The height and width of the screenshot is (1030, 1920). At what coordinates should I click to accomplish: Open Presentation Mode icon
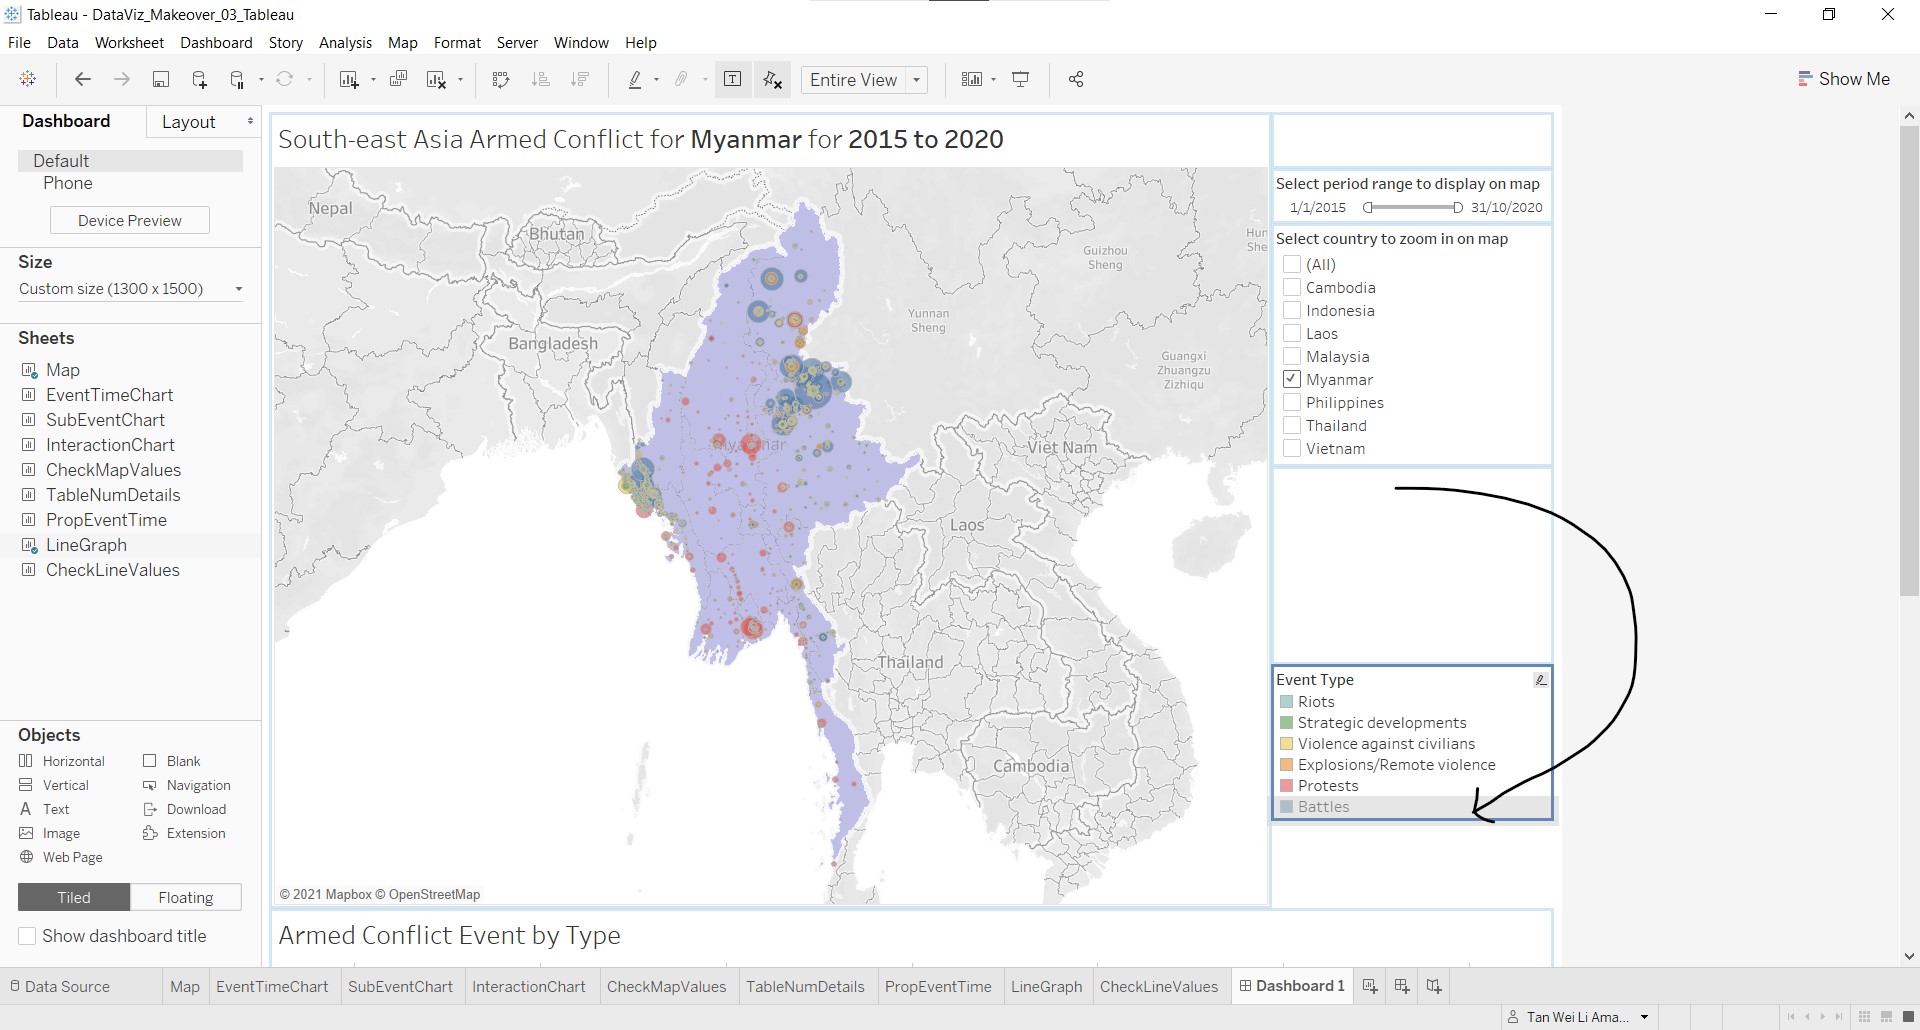coord(1021,80)
